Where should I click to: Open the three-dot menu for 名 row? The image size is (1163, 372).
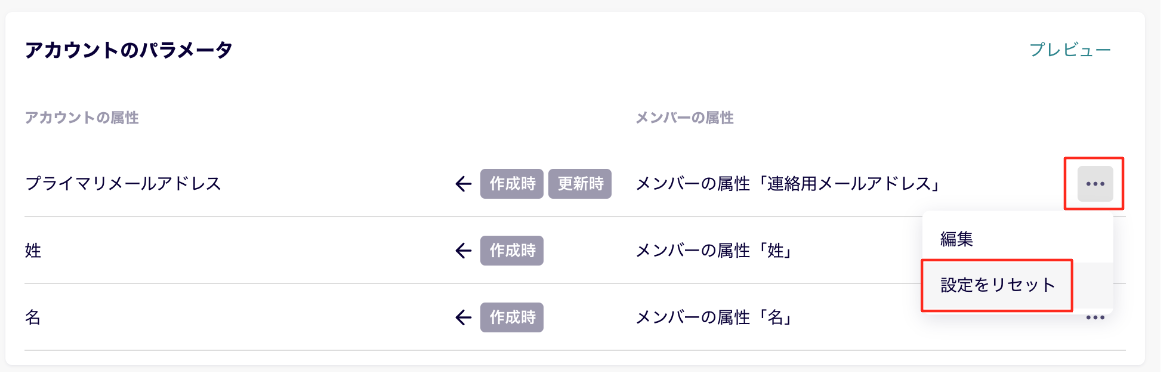[x=1095, y=317]
